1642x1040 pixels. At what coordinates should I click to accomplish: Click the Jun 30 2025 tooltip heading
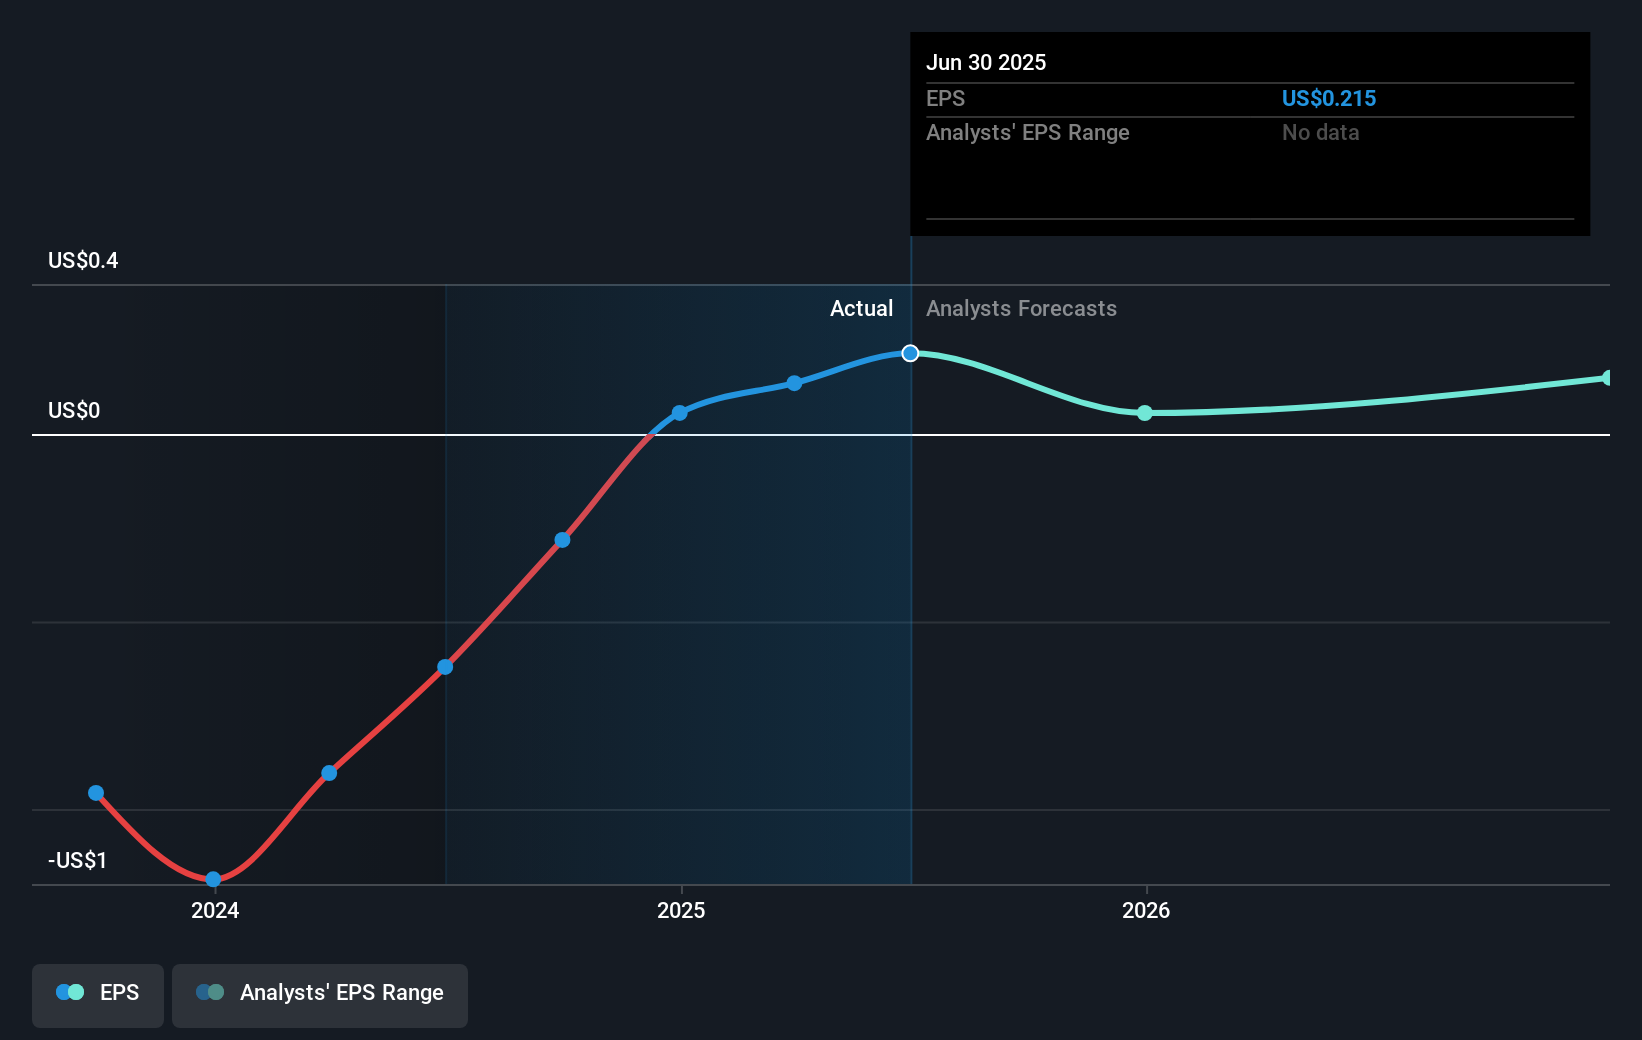click(x=986, y=62)
